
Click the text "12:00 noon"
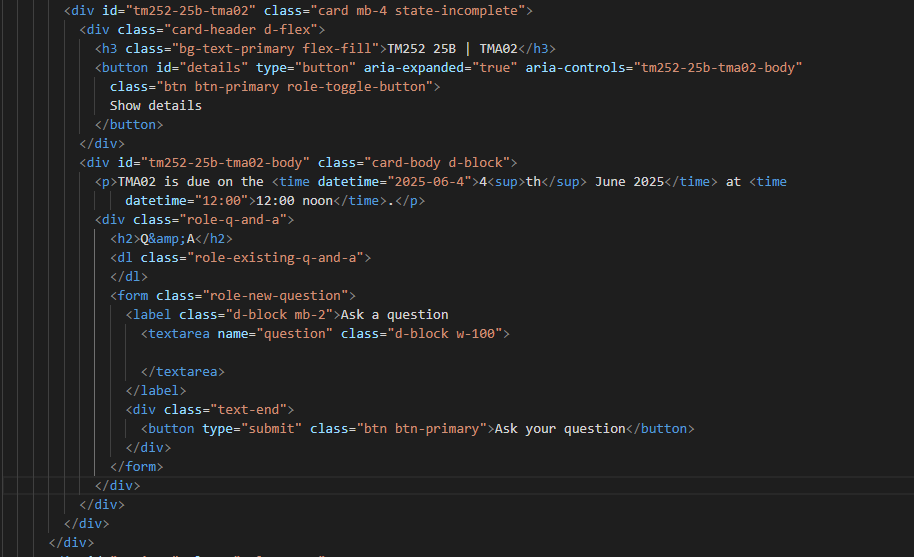[x=294, y=201]
